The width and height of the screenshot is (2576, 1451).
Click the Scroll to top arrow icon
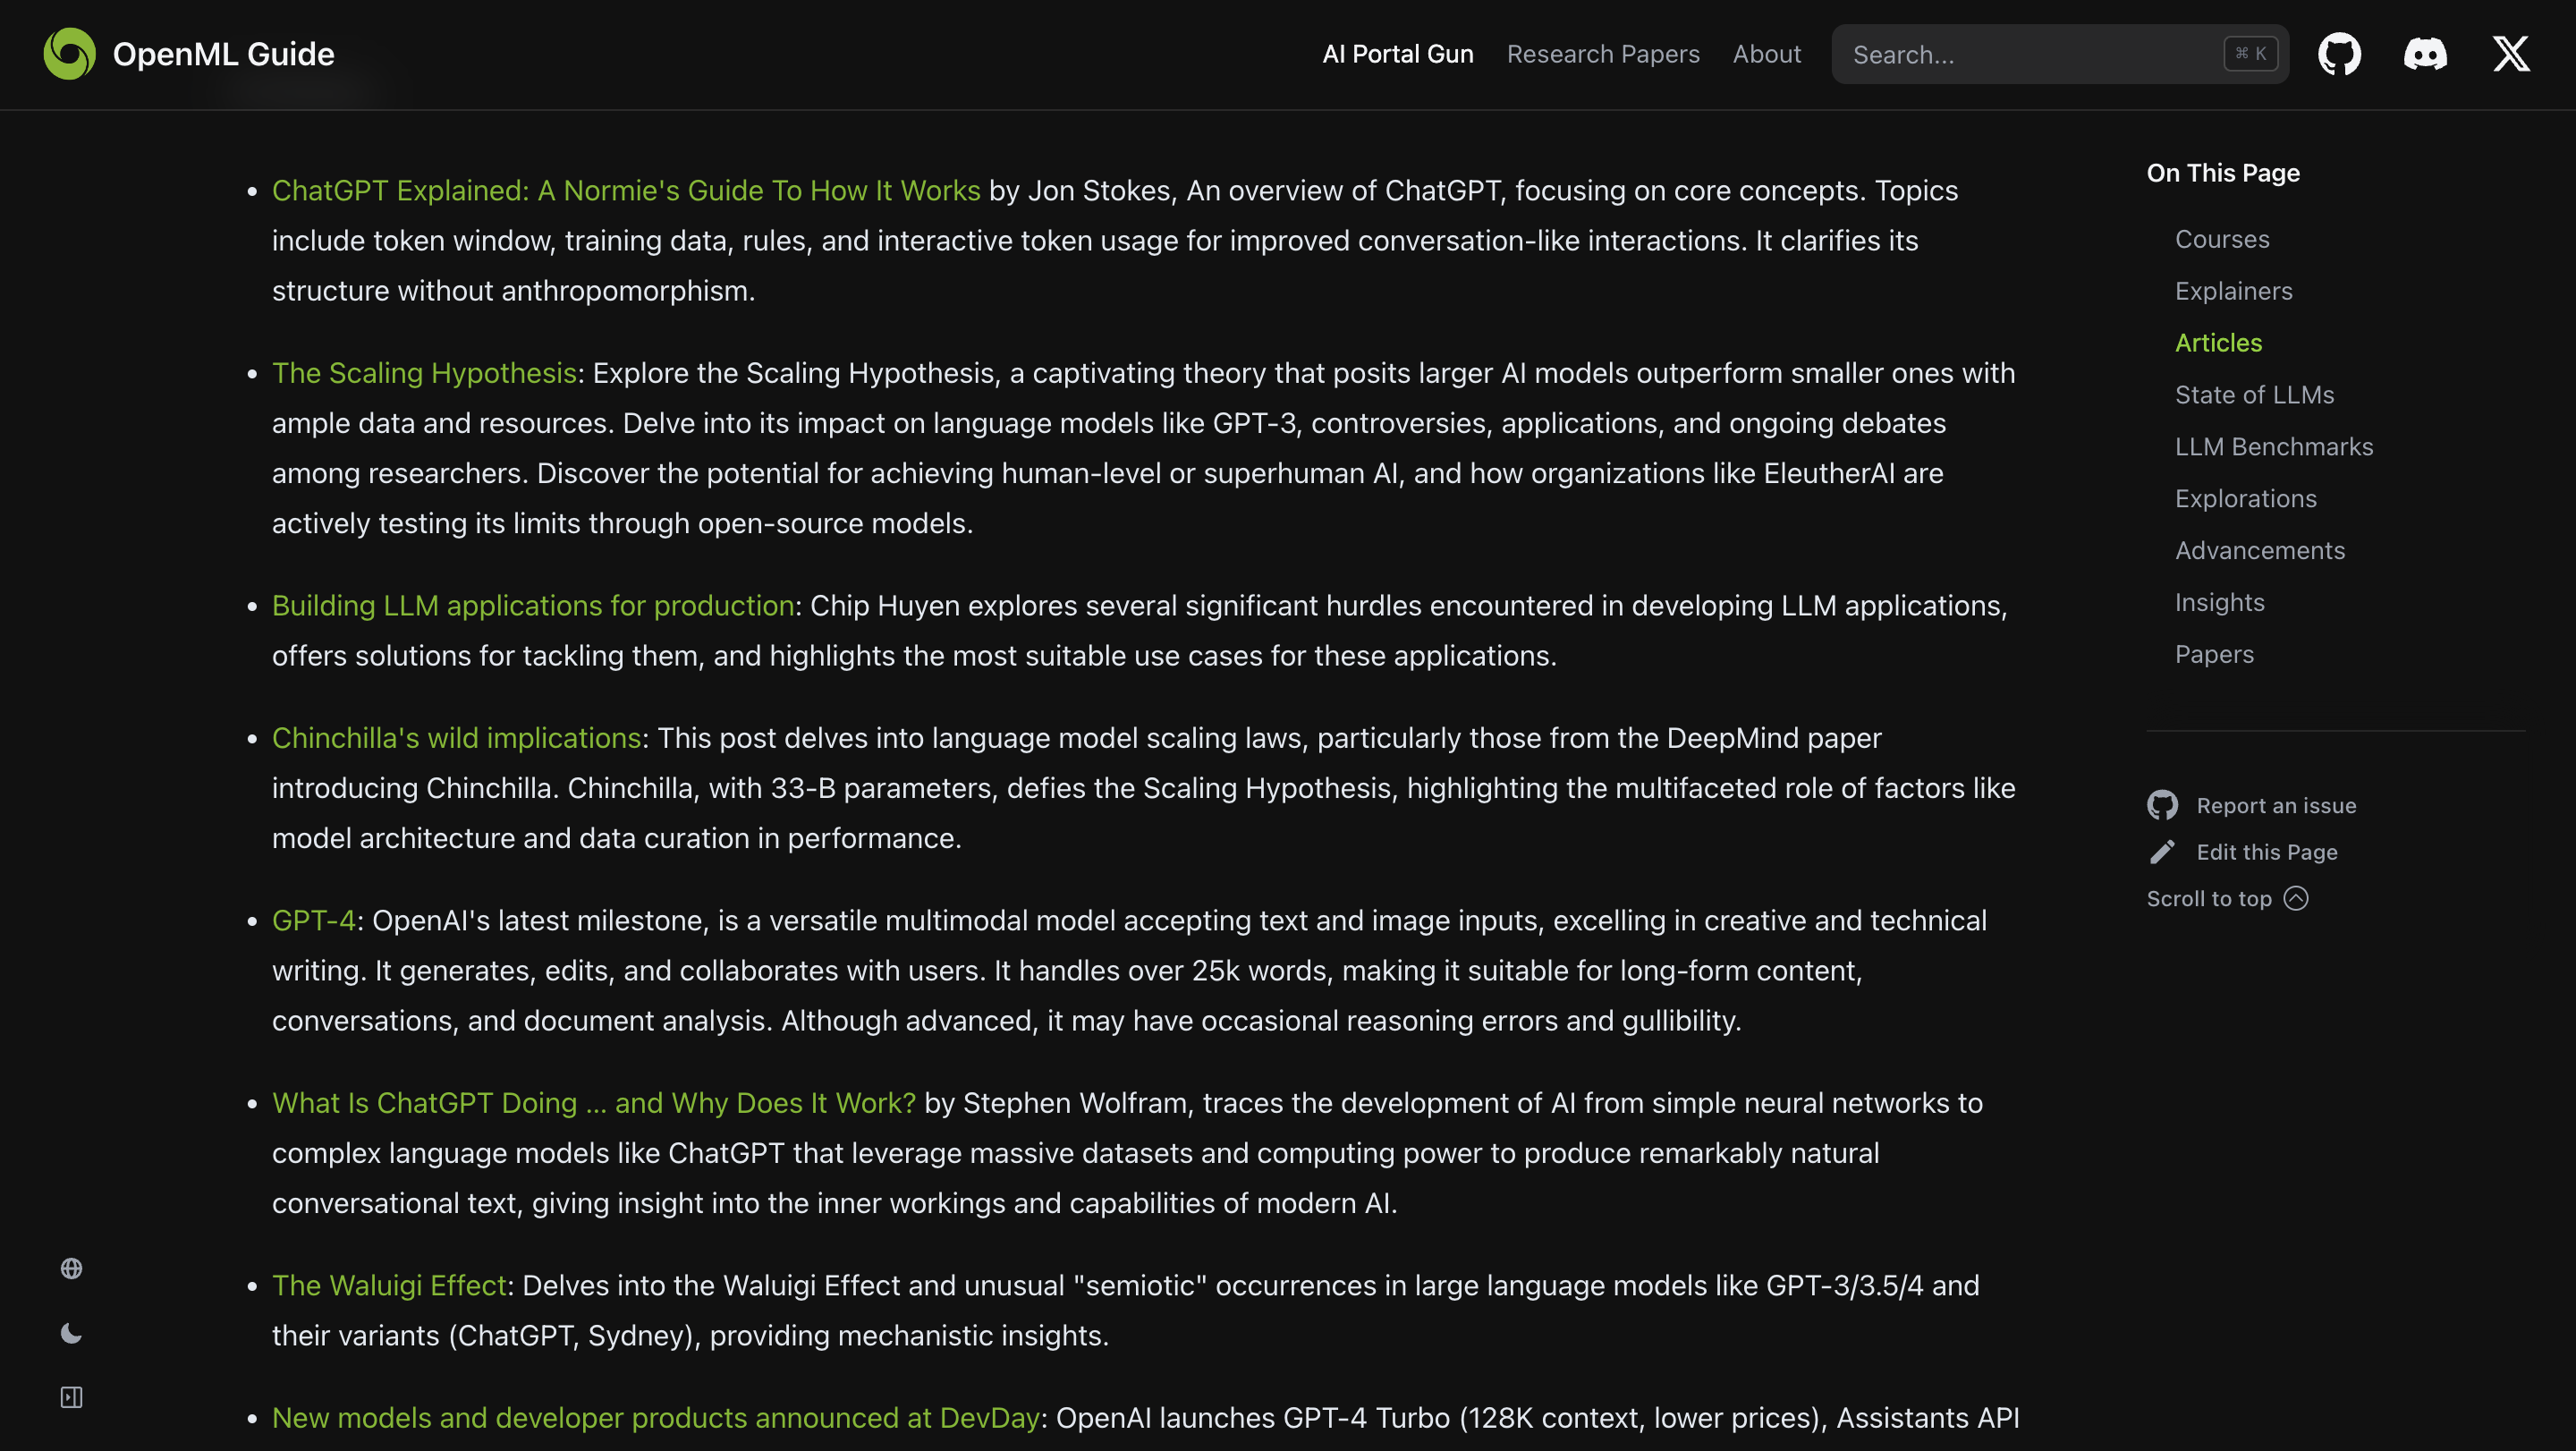click(x=2296, y=898)
